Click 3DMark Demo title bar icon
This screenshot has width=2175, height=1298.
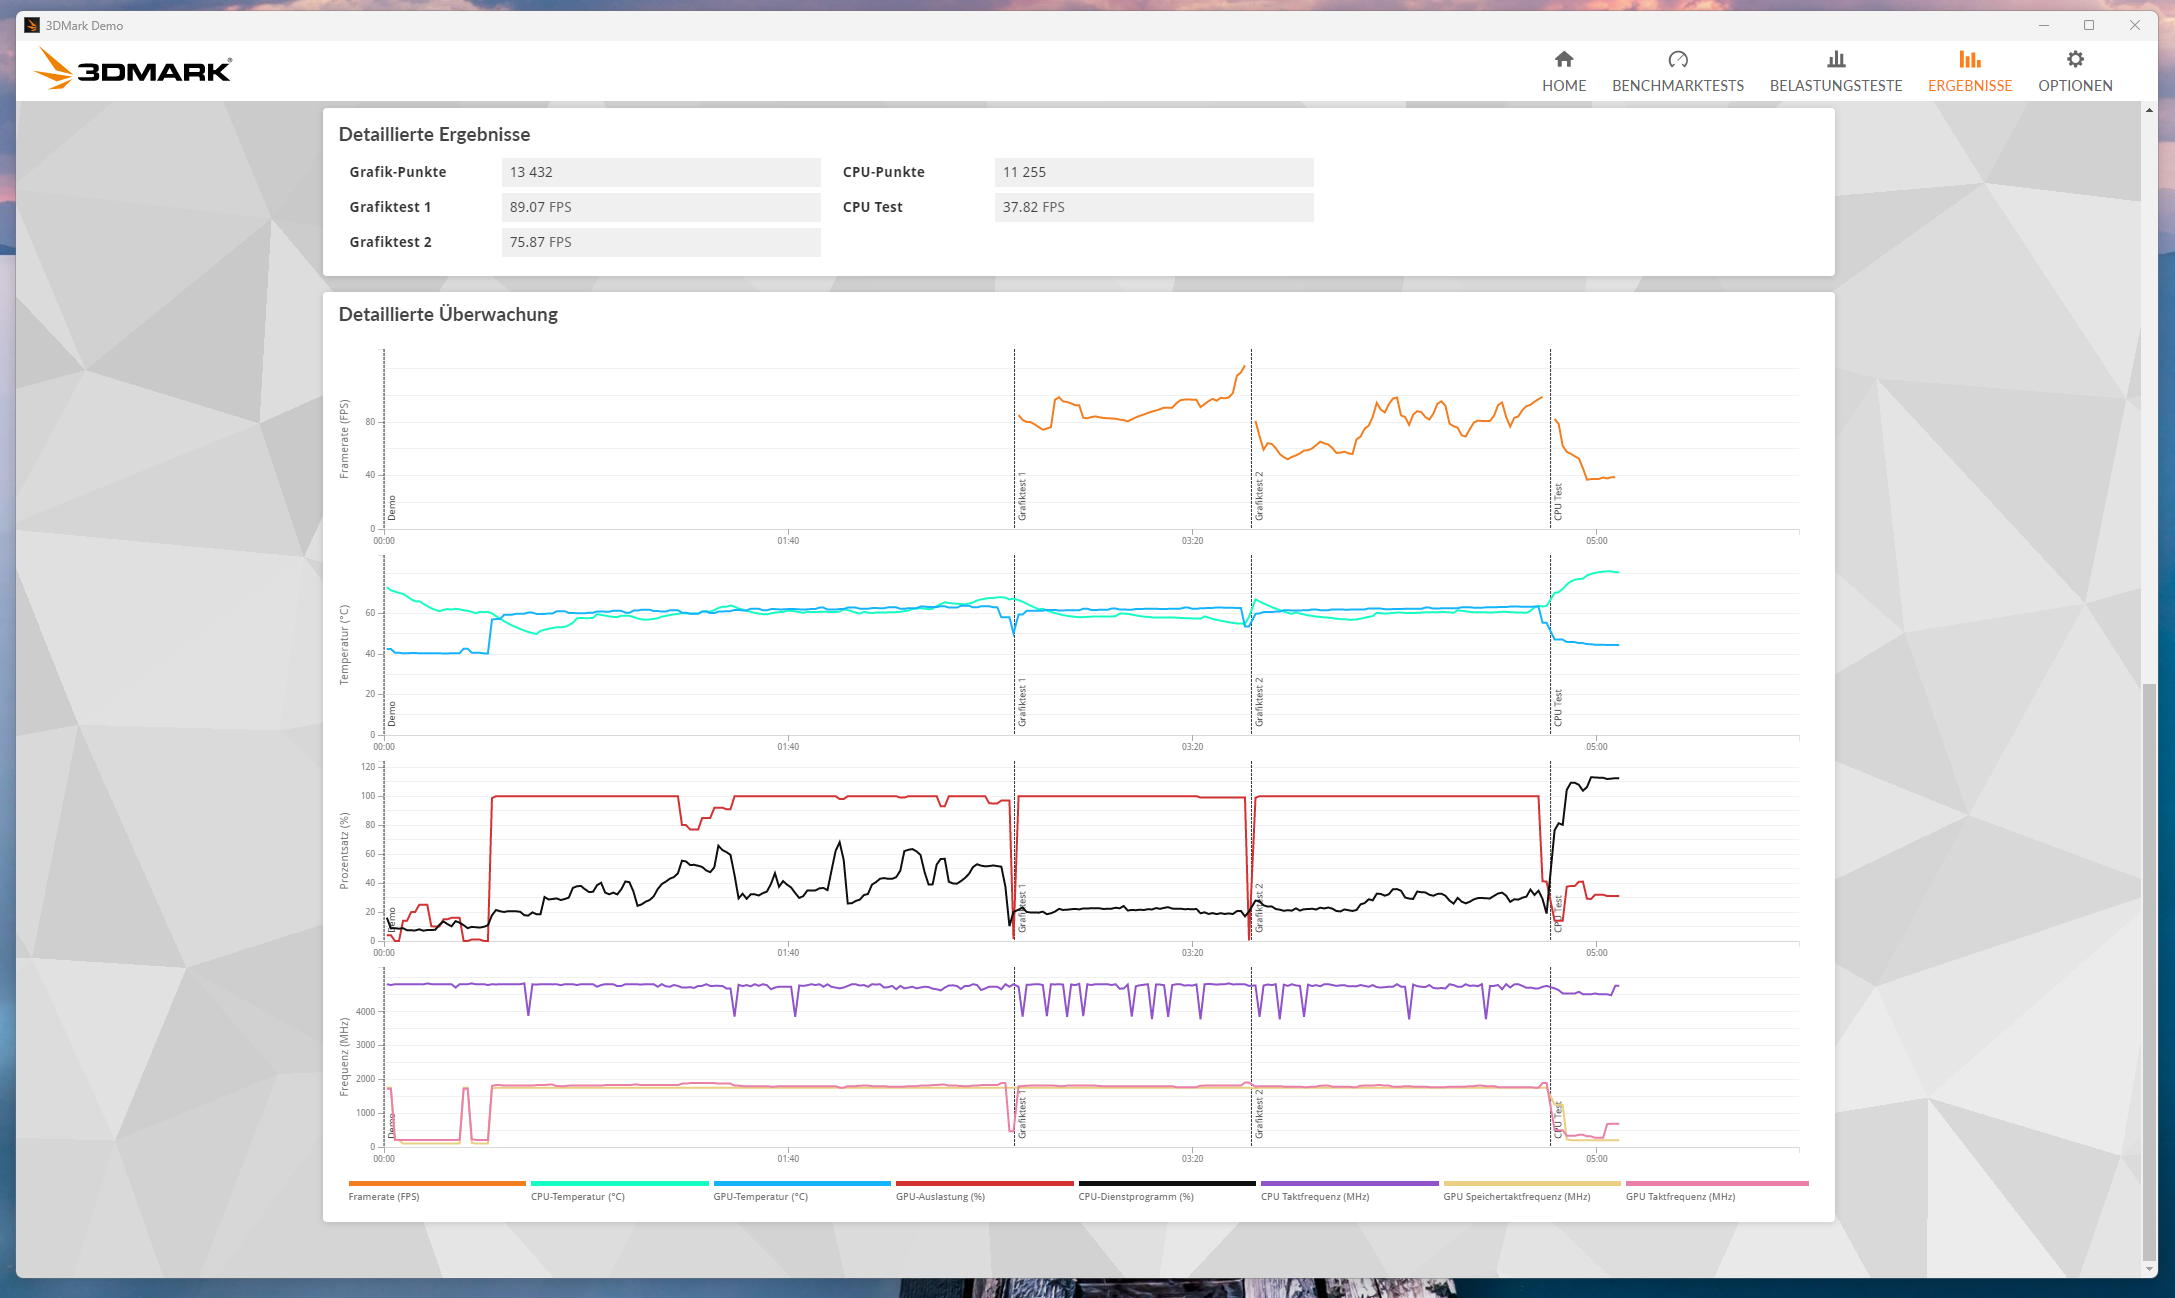(x=32, y=25)
